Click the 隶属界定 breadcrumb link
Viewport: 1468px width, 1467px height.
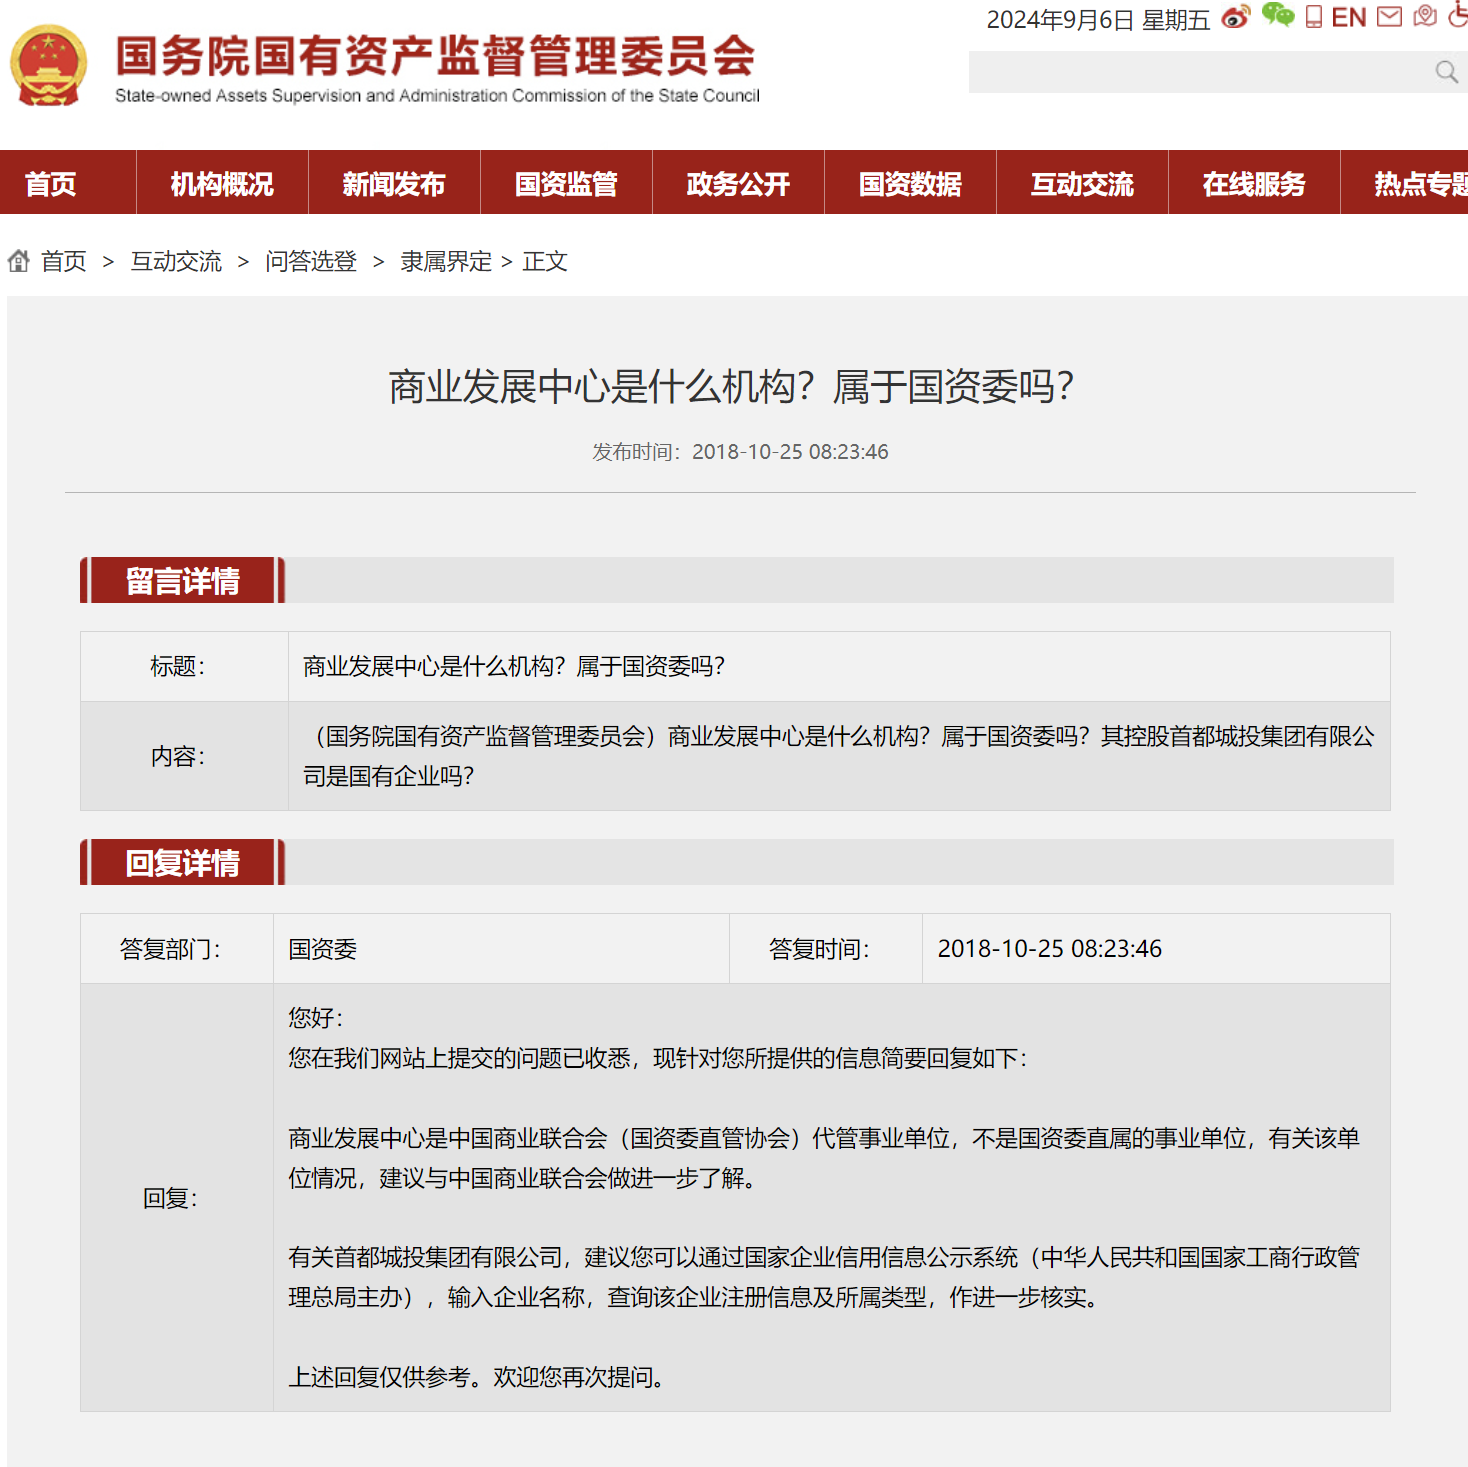[445, 261]
